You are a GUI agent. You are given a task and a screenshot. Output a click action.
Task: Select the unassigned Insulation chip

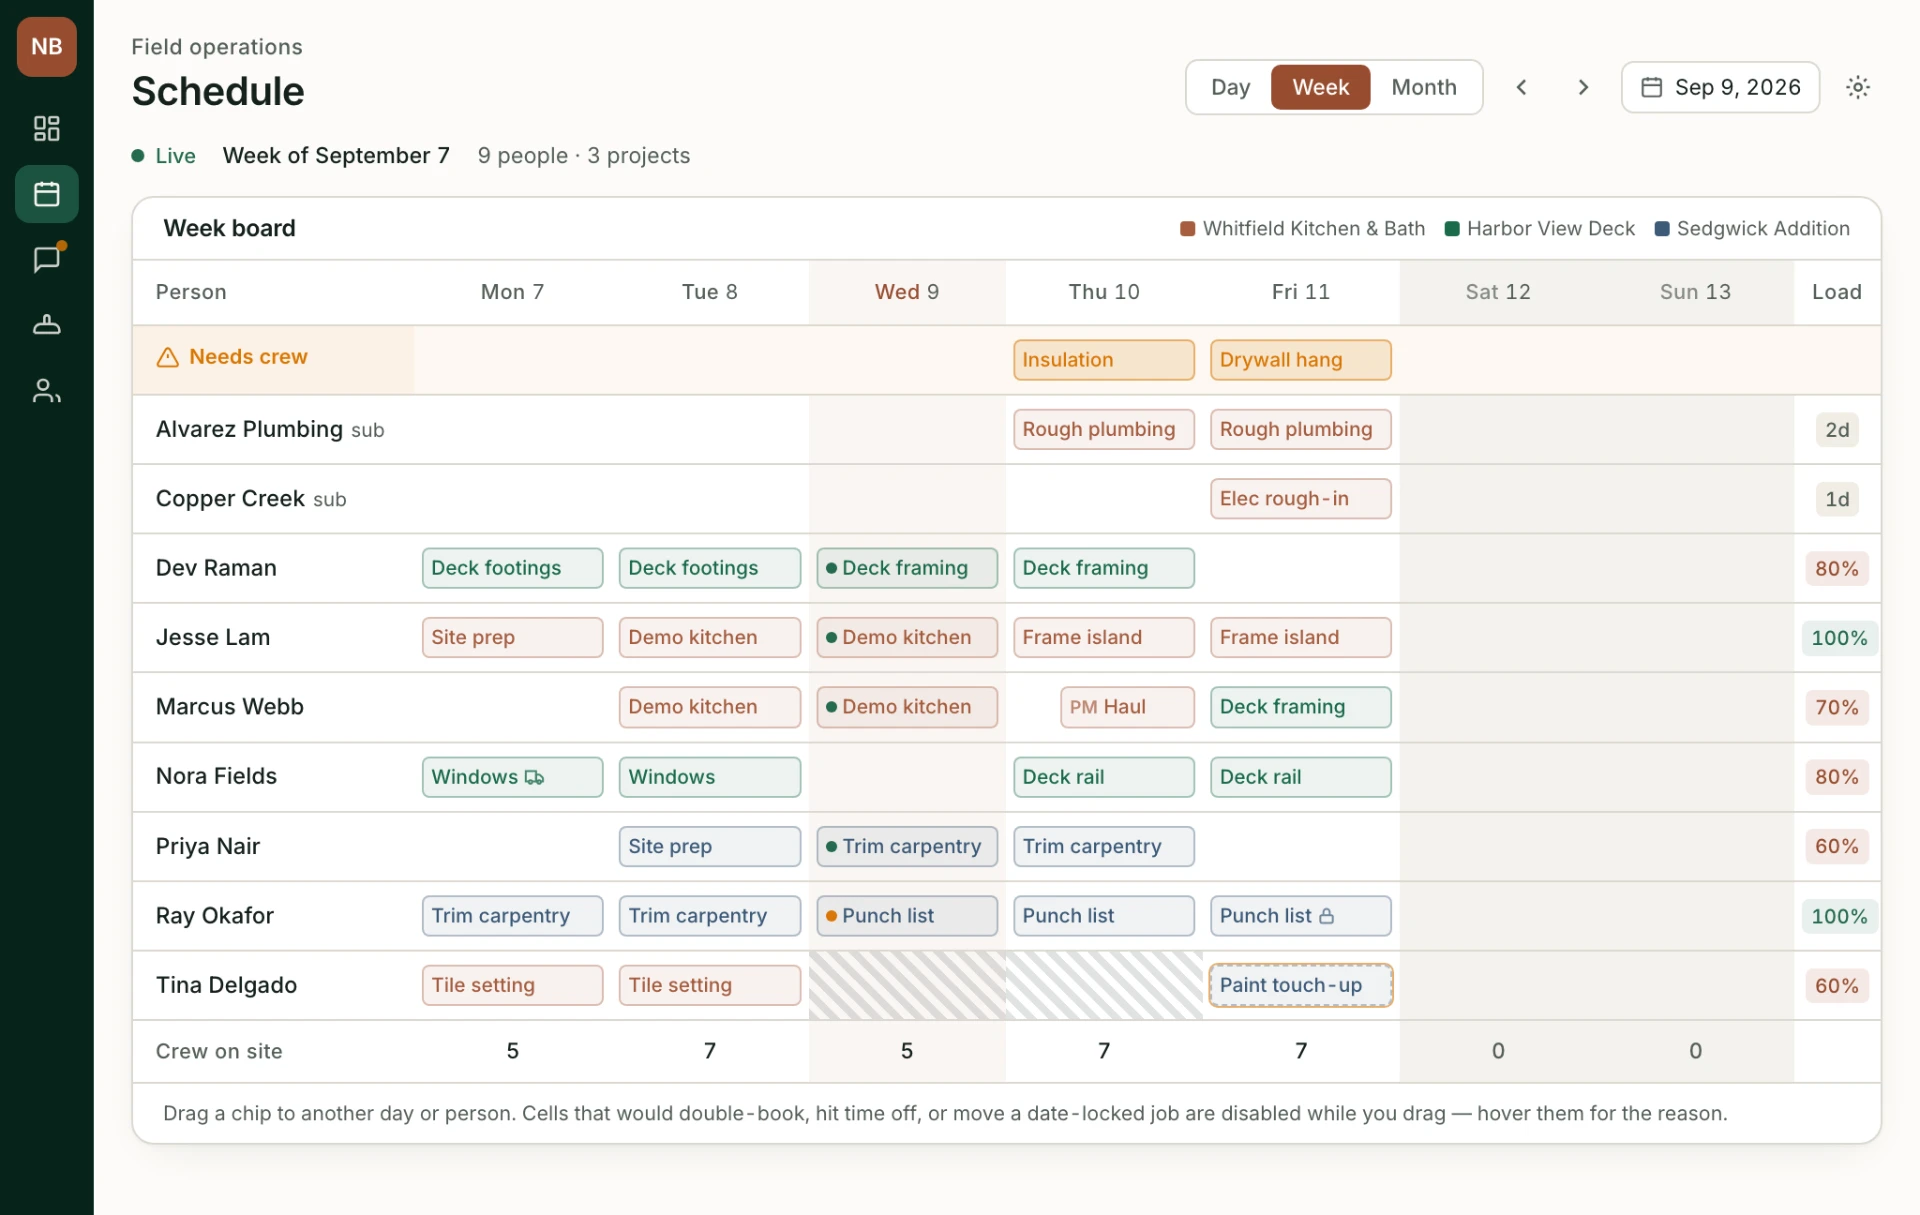point(1103,360)
